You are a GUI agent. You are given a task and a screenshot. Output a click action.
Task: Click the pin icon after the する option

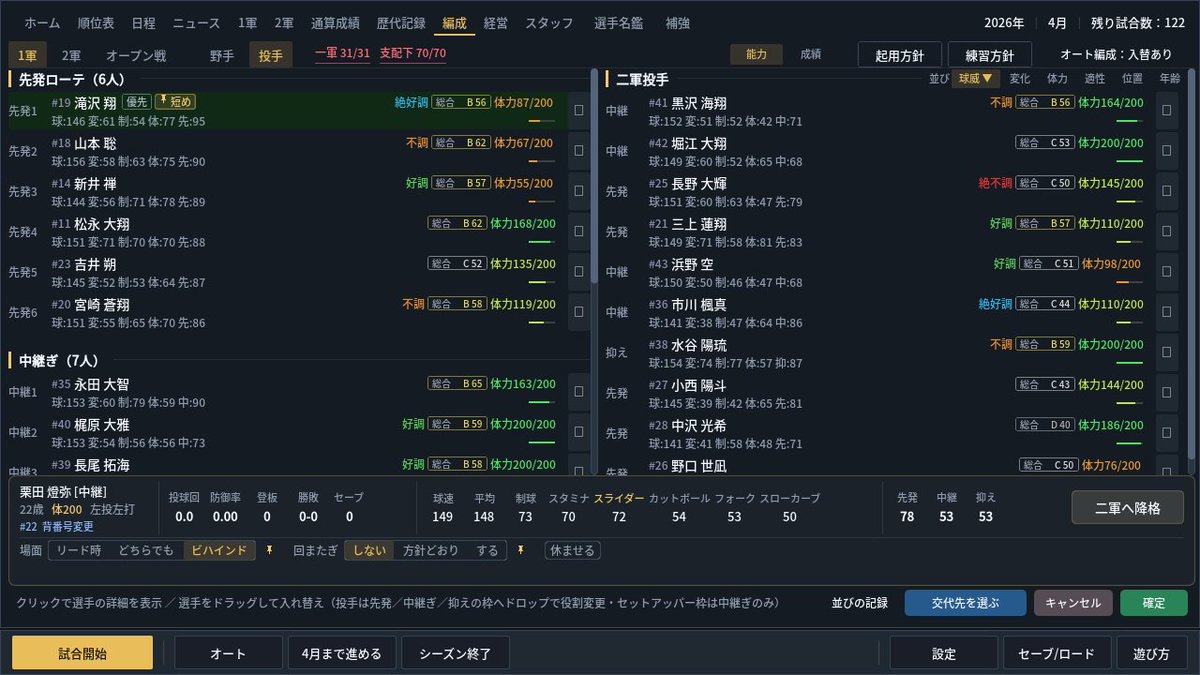pos(519,550)
